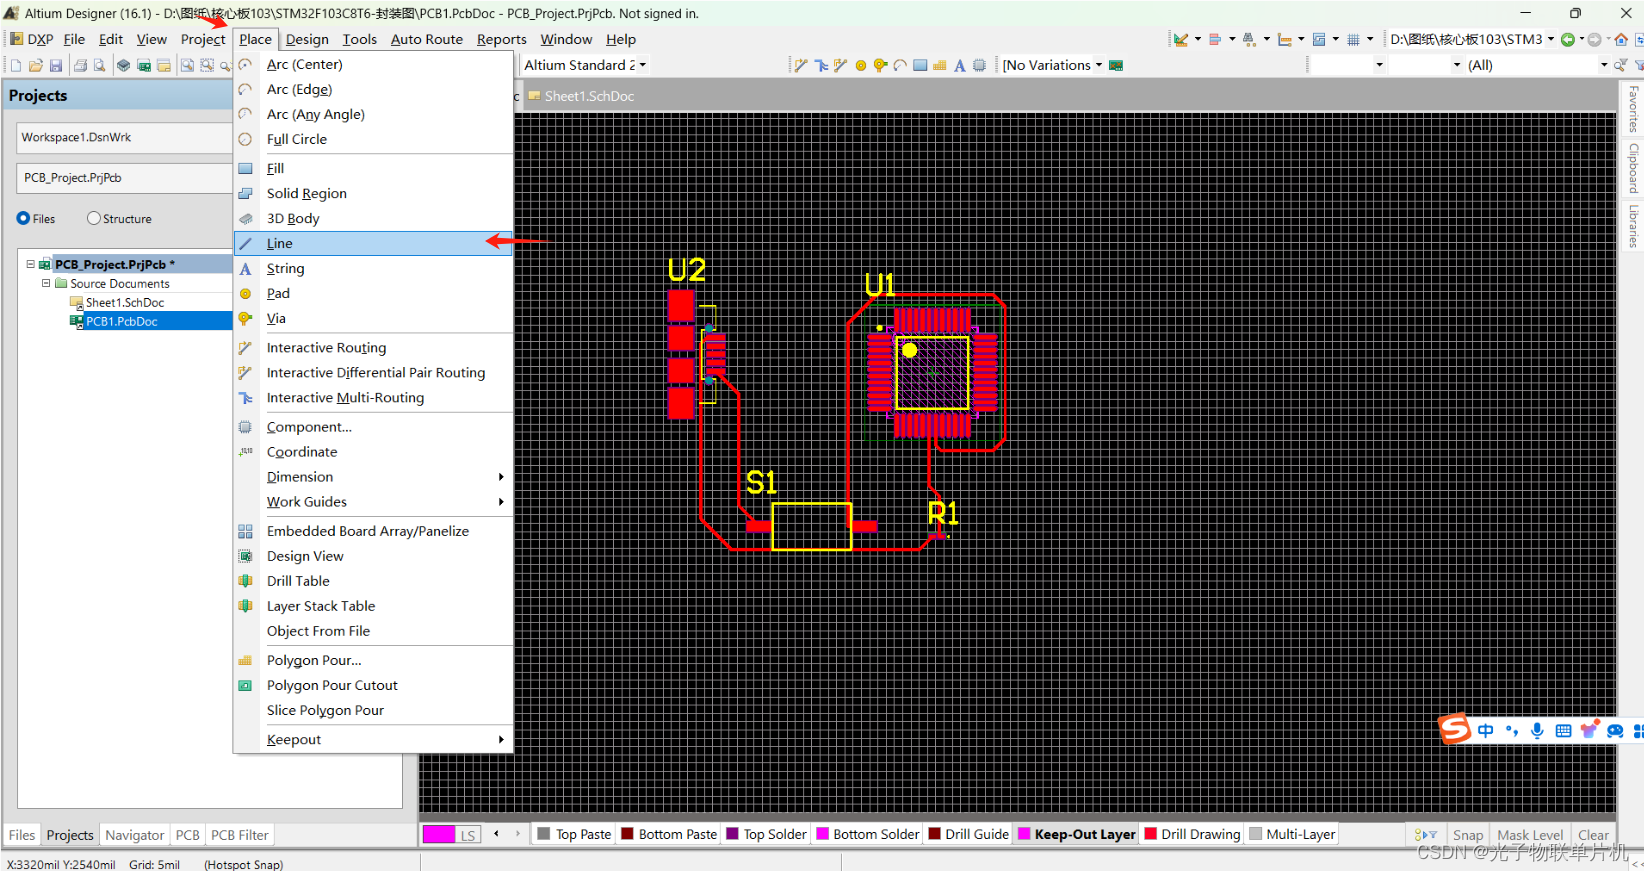Open the No Variations dropdown

tap(1099, 65)
